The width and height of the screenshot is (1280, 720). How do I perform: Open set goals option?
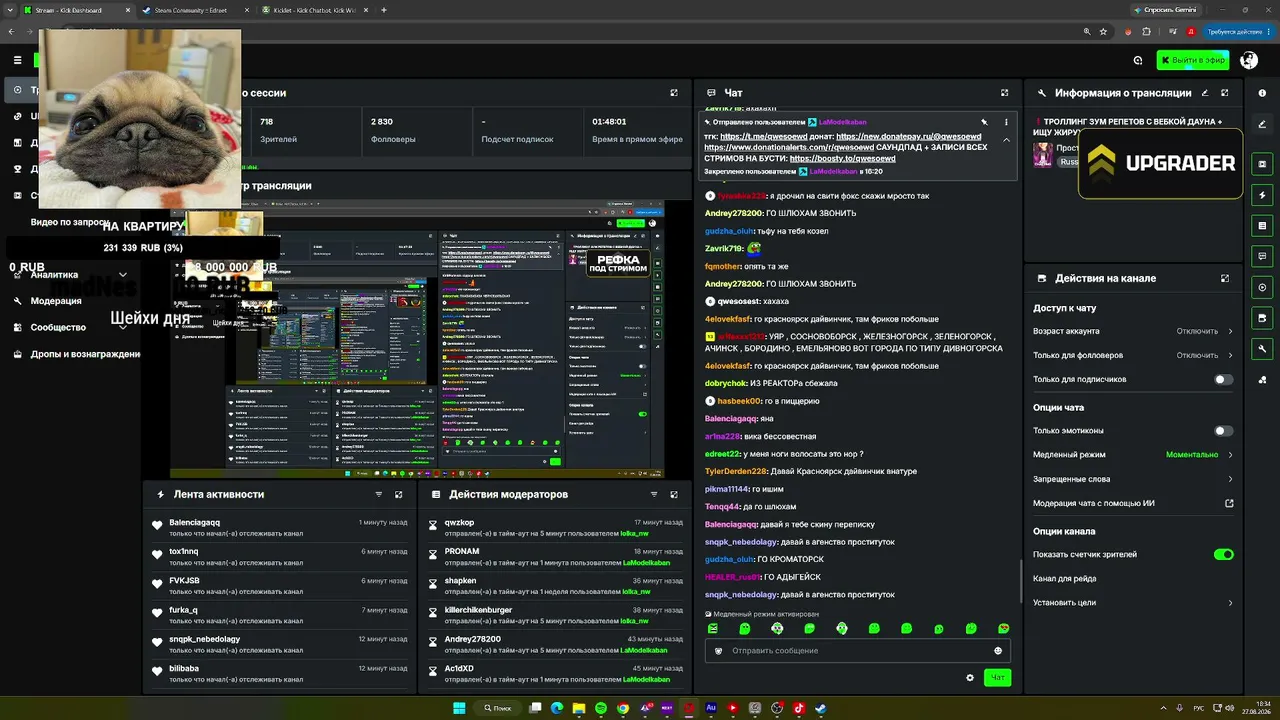click(1133, 603)
